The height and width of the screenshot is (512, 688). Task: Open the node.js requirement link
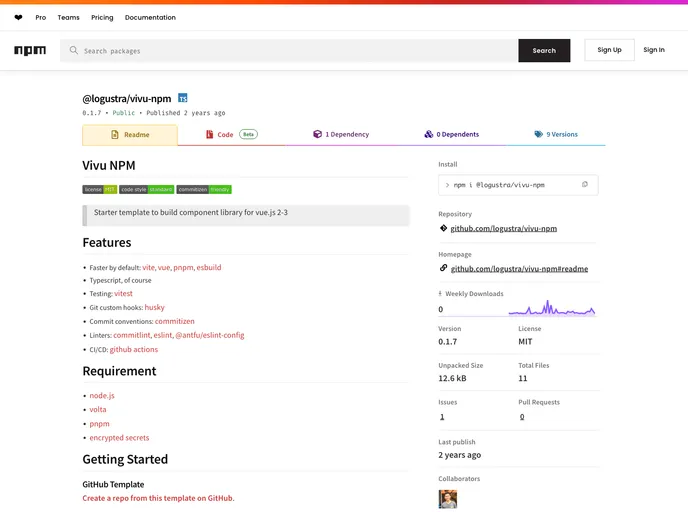102,396
